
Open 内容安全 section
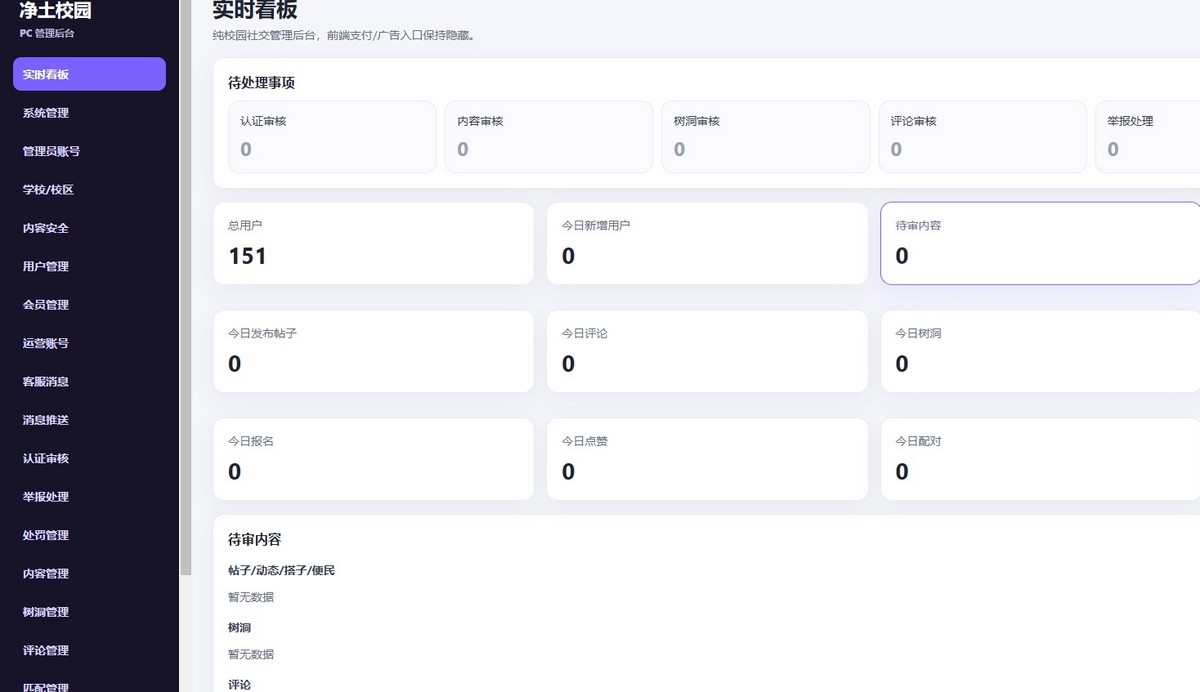coord(89,228)
